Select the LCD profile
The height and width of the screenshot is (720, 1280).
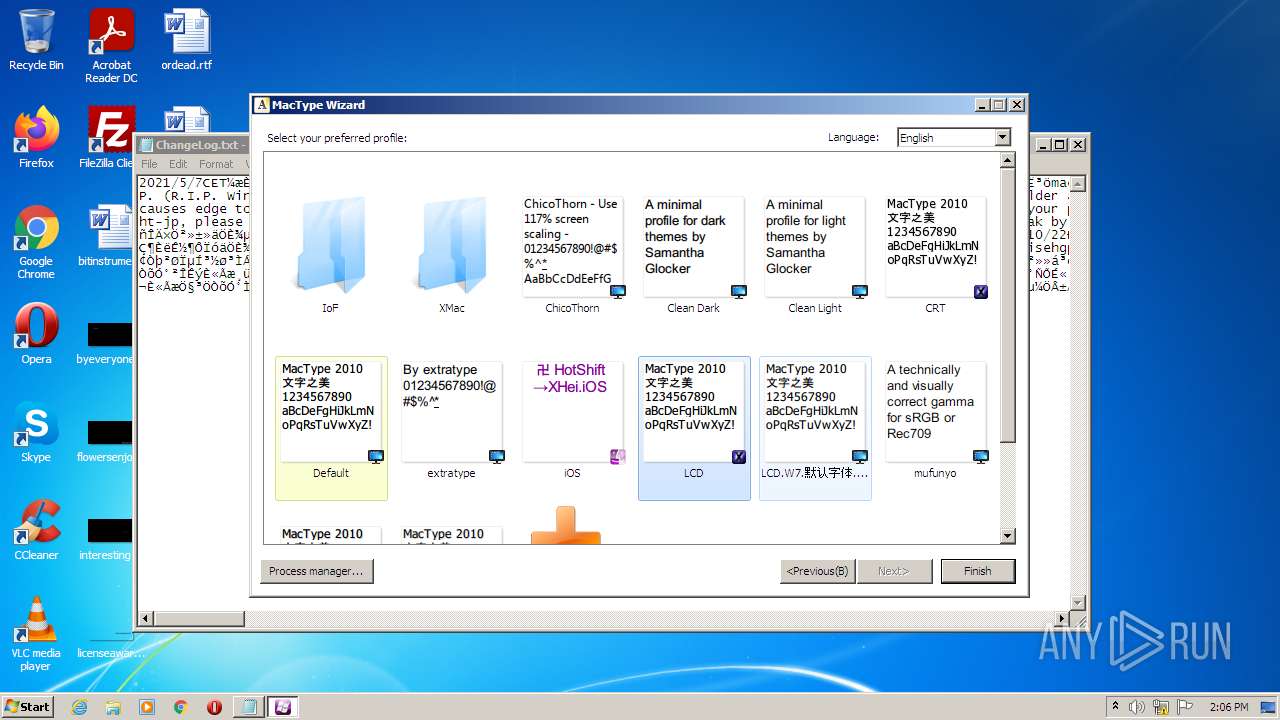coord(694,428)
